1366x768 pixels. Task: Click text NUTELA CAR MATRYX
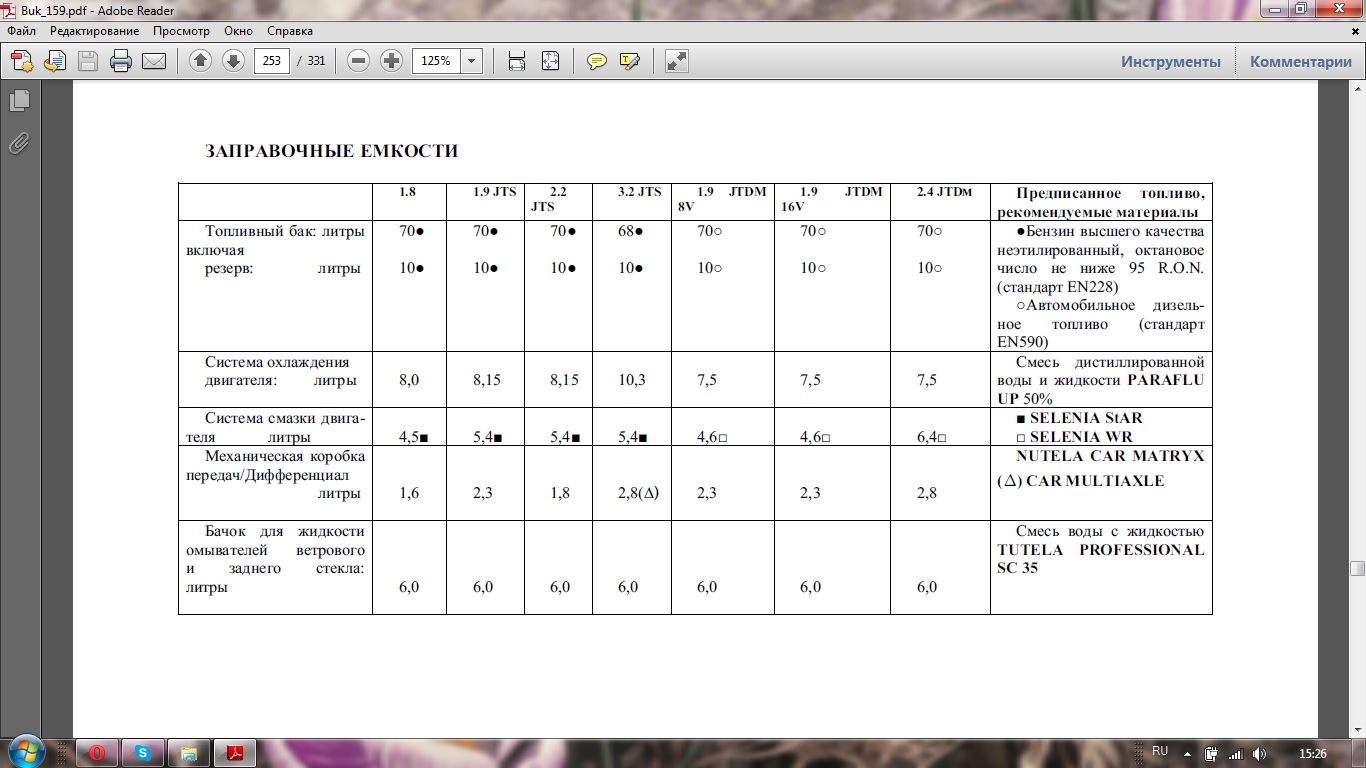(x=1110, y=456)
